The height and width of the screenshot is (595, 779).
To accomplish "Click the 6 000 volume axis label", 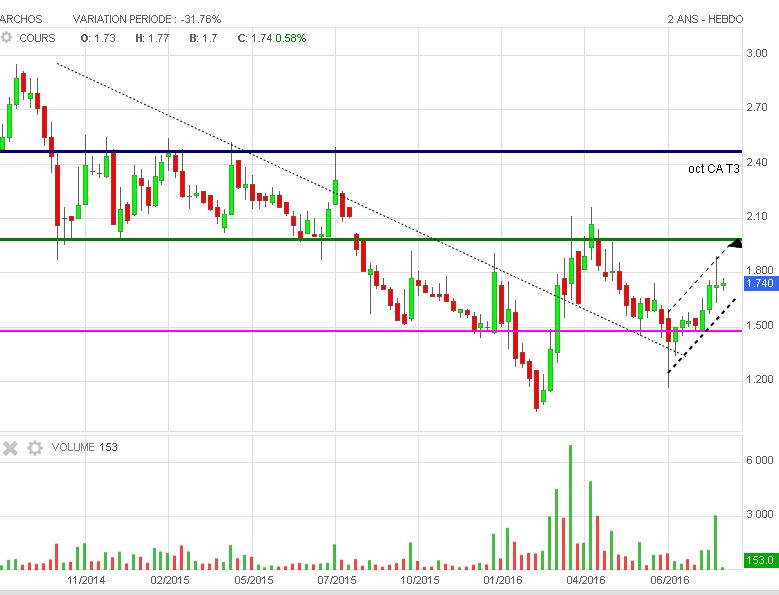I will coord(760,460).
